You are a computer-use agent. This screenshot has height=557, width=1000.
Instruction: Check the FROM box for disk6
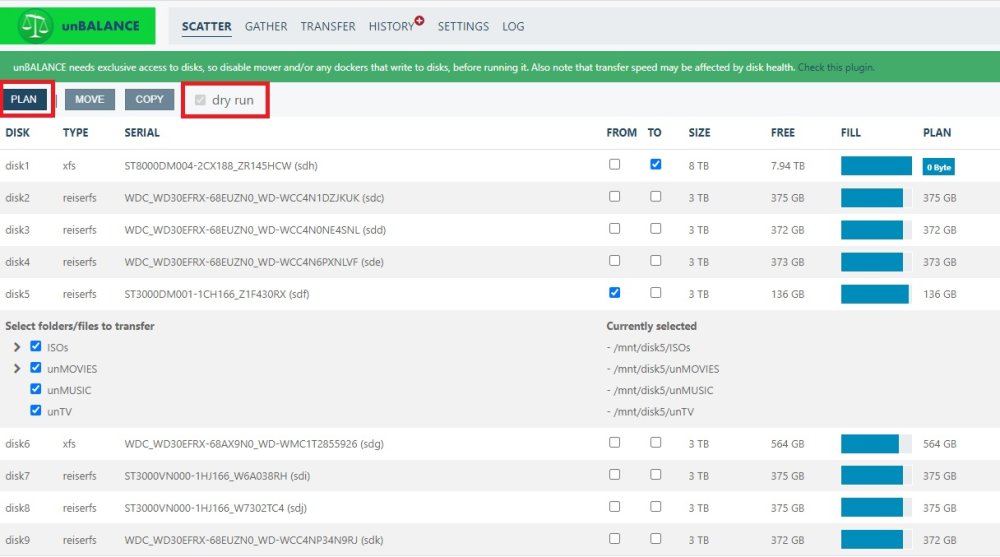[x=614, y=442]
